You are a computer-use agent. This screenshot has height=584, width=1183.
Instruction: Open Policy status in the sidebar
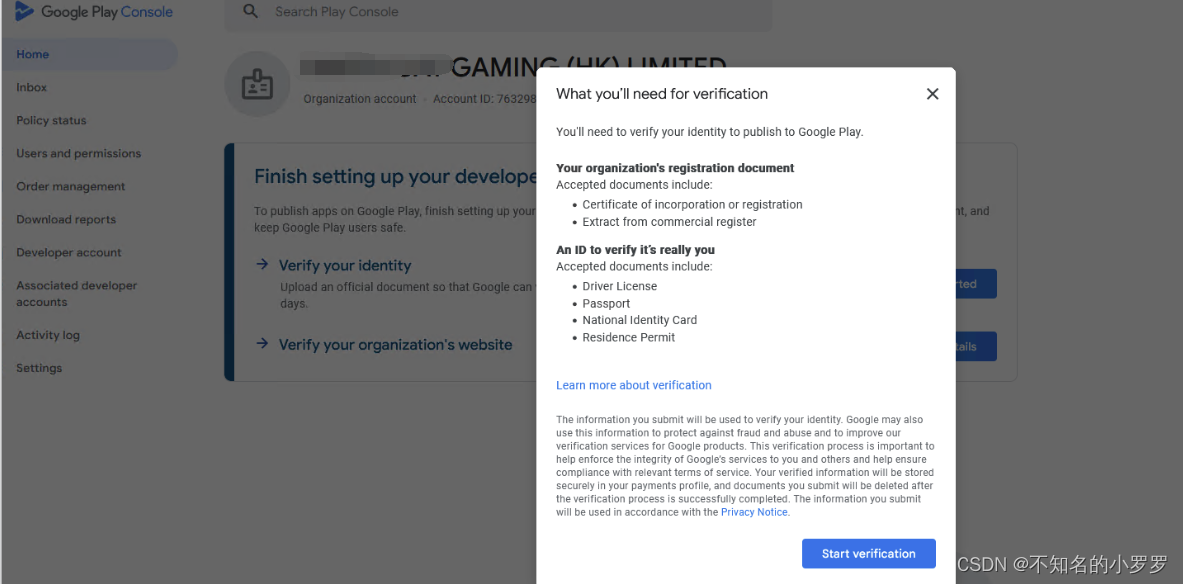point(51,121)
